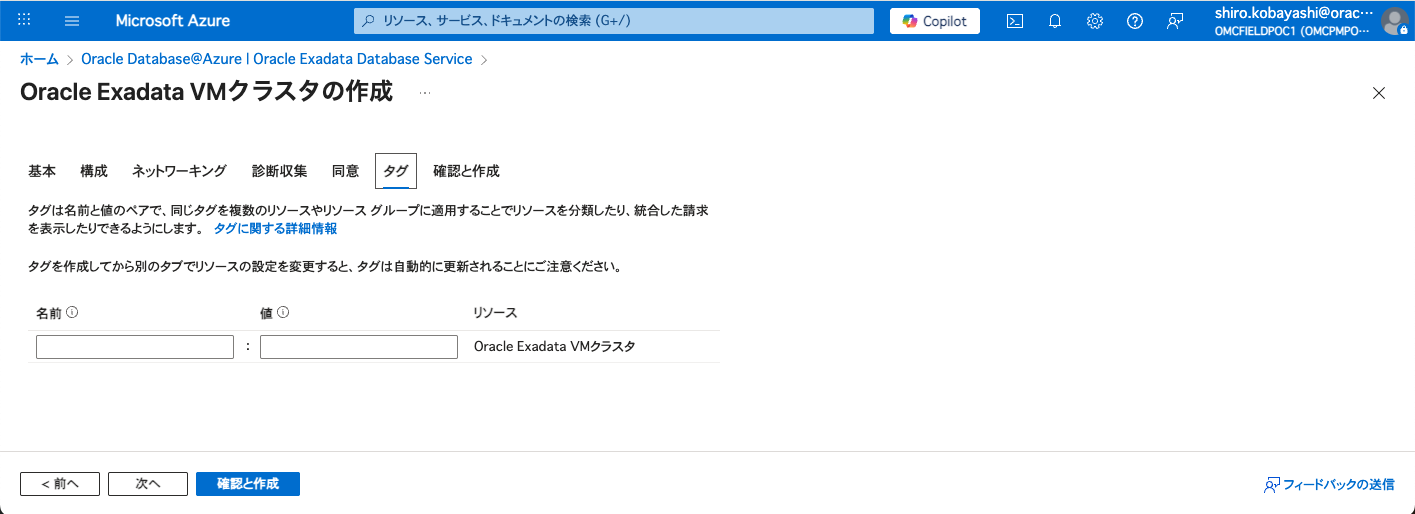Screen dimensions: 1415x514
Task: Go to ホーム breadcrumb link
Action: coord(40,59)
